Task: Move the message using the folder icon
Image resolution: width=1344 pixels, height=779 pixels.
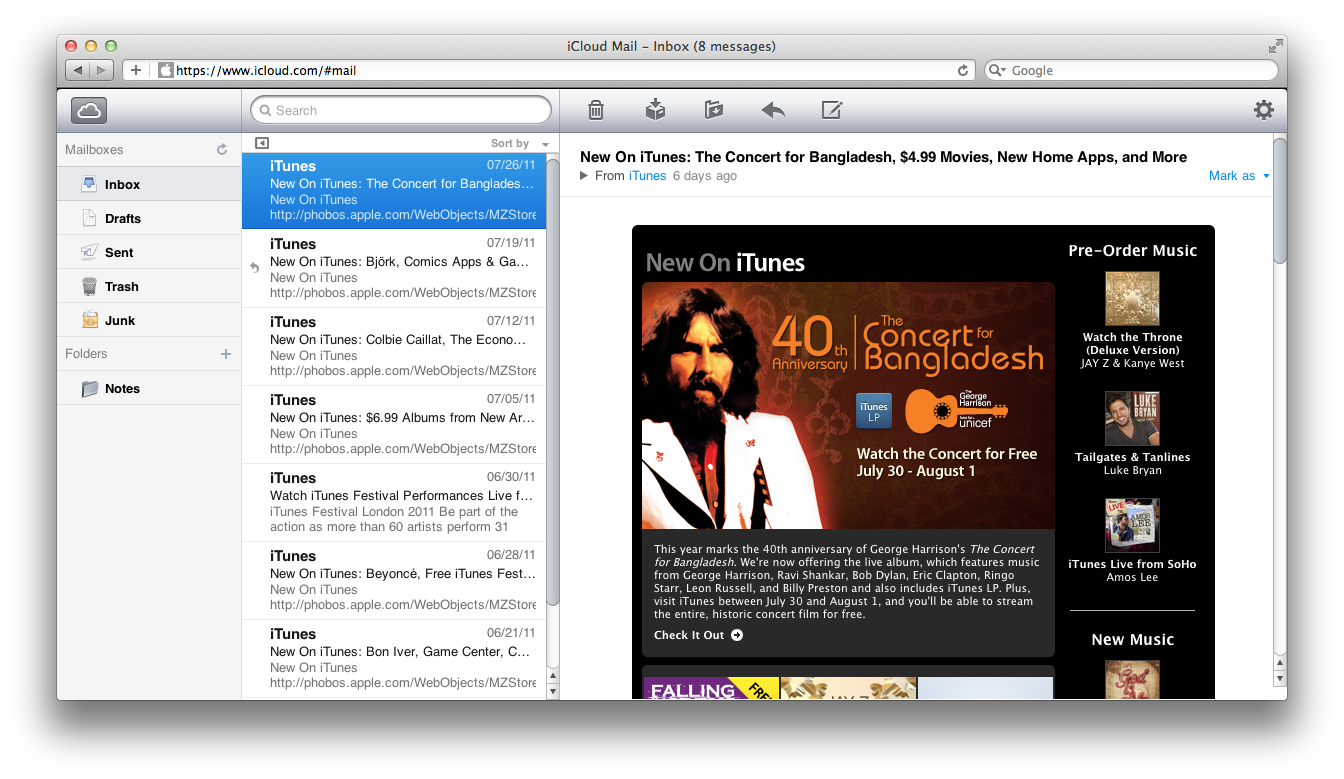Action: tap(713, 109)
